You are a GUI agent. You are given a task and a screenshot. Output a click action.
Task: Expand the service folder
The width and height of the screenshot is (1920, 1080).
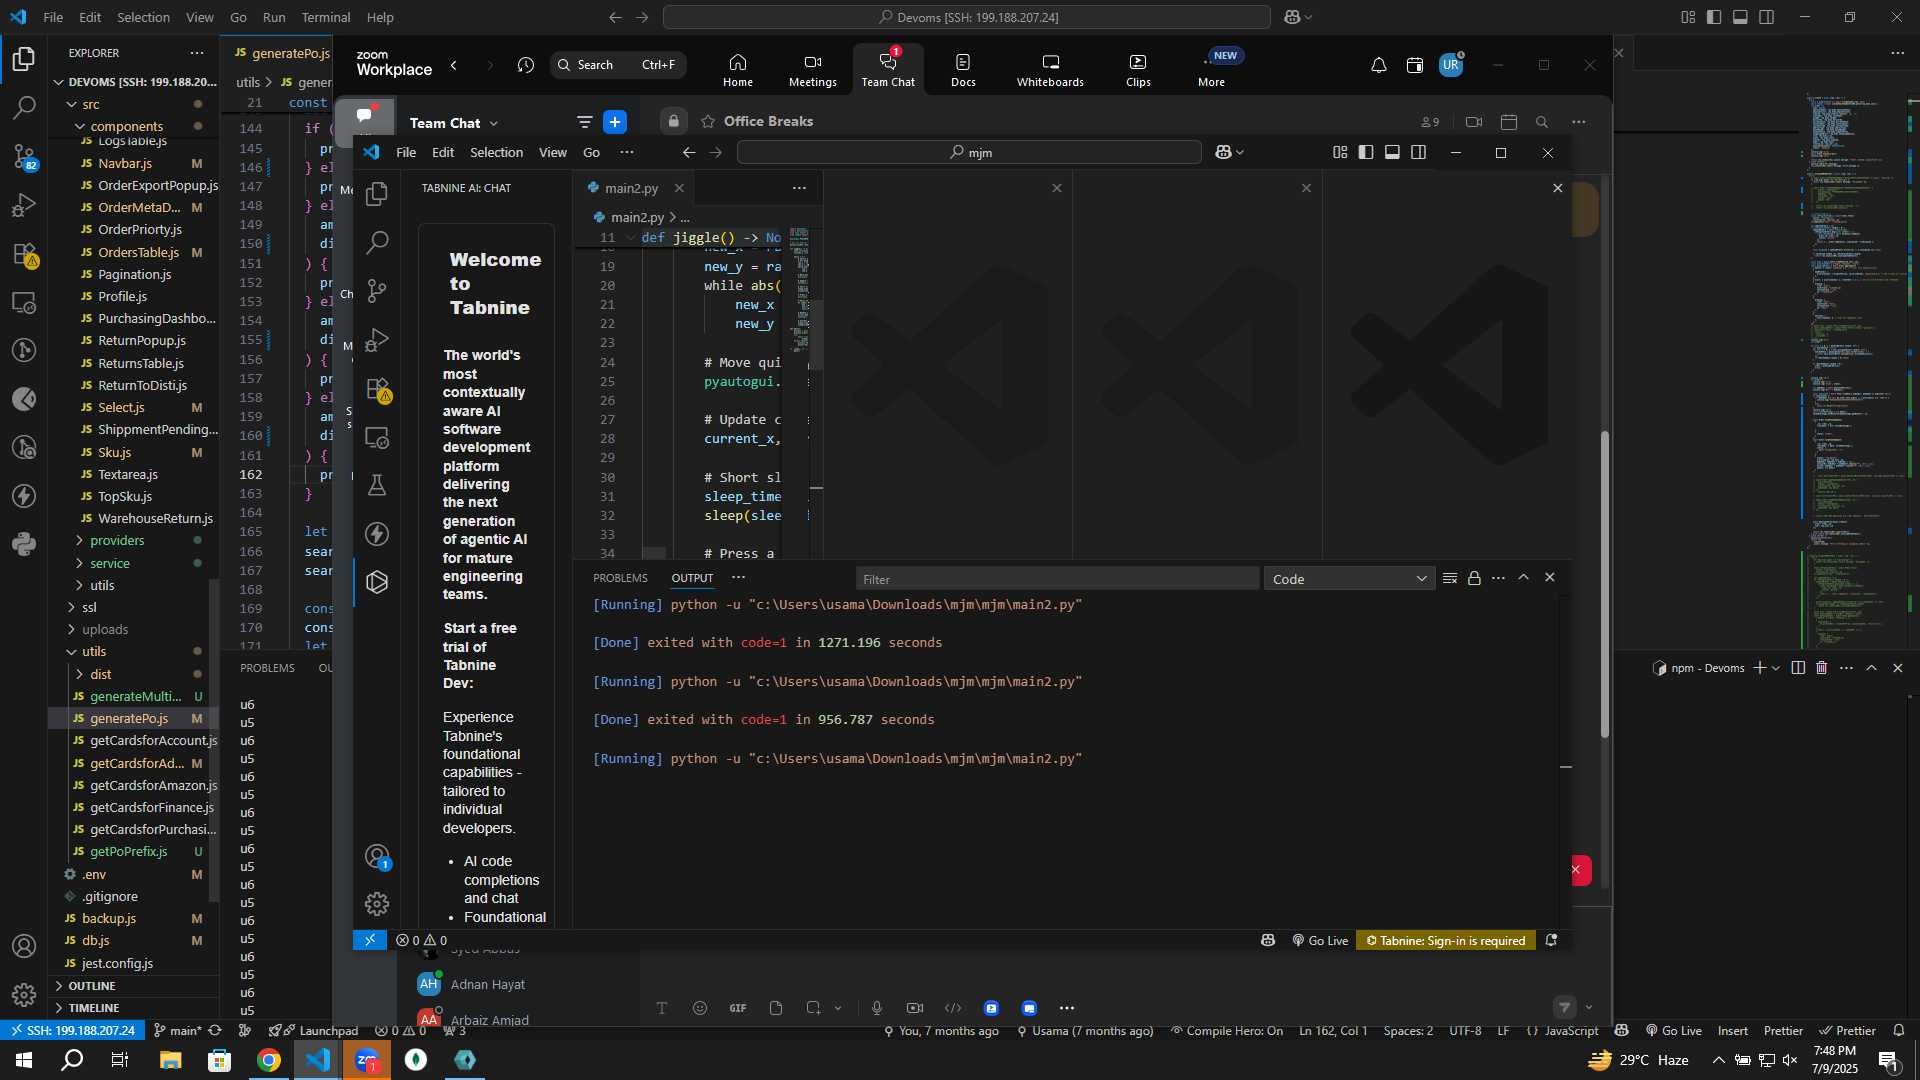tap(110, 563)
